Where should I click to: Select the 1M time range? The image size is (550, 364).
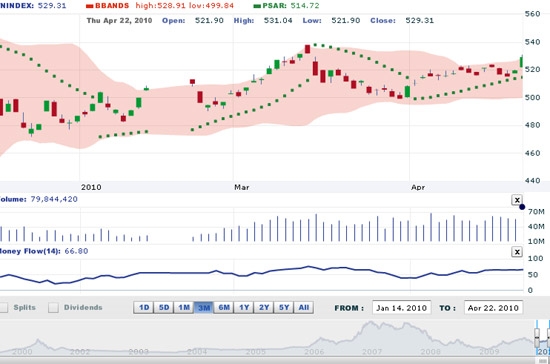tap(184, 308)
